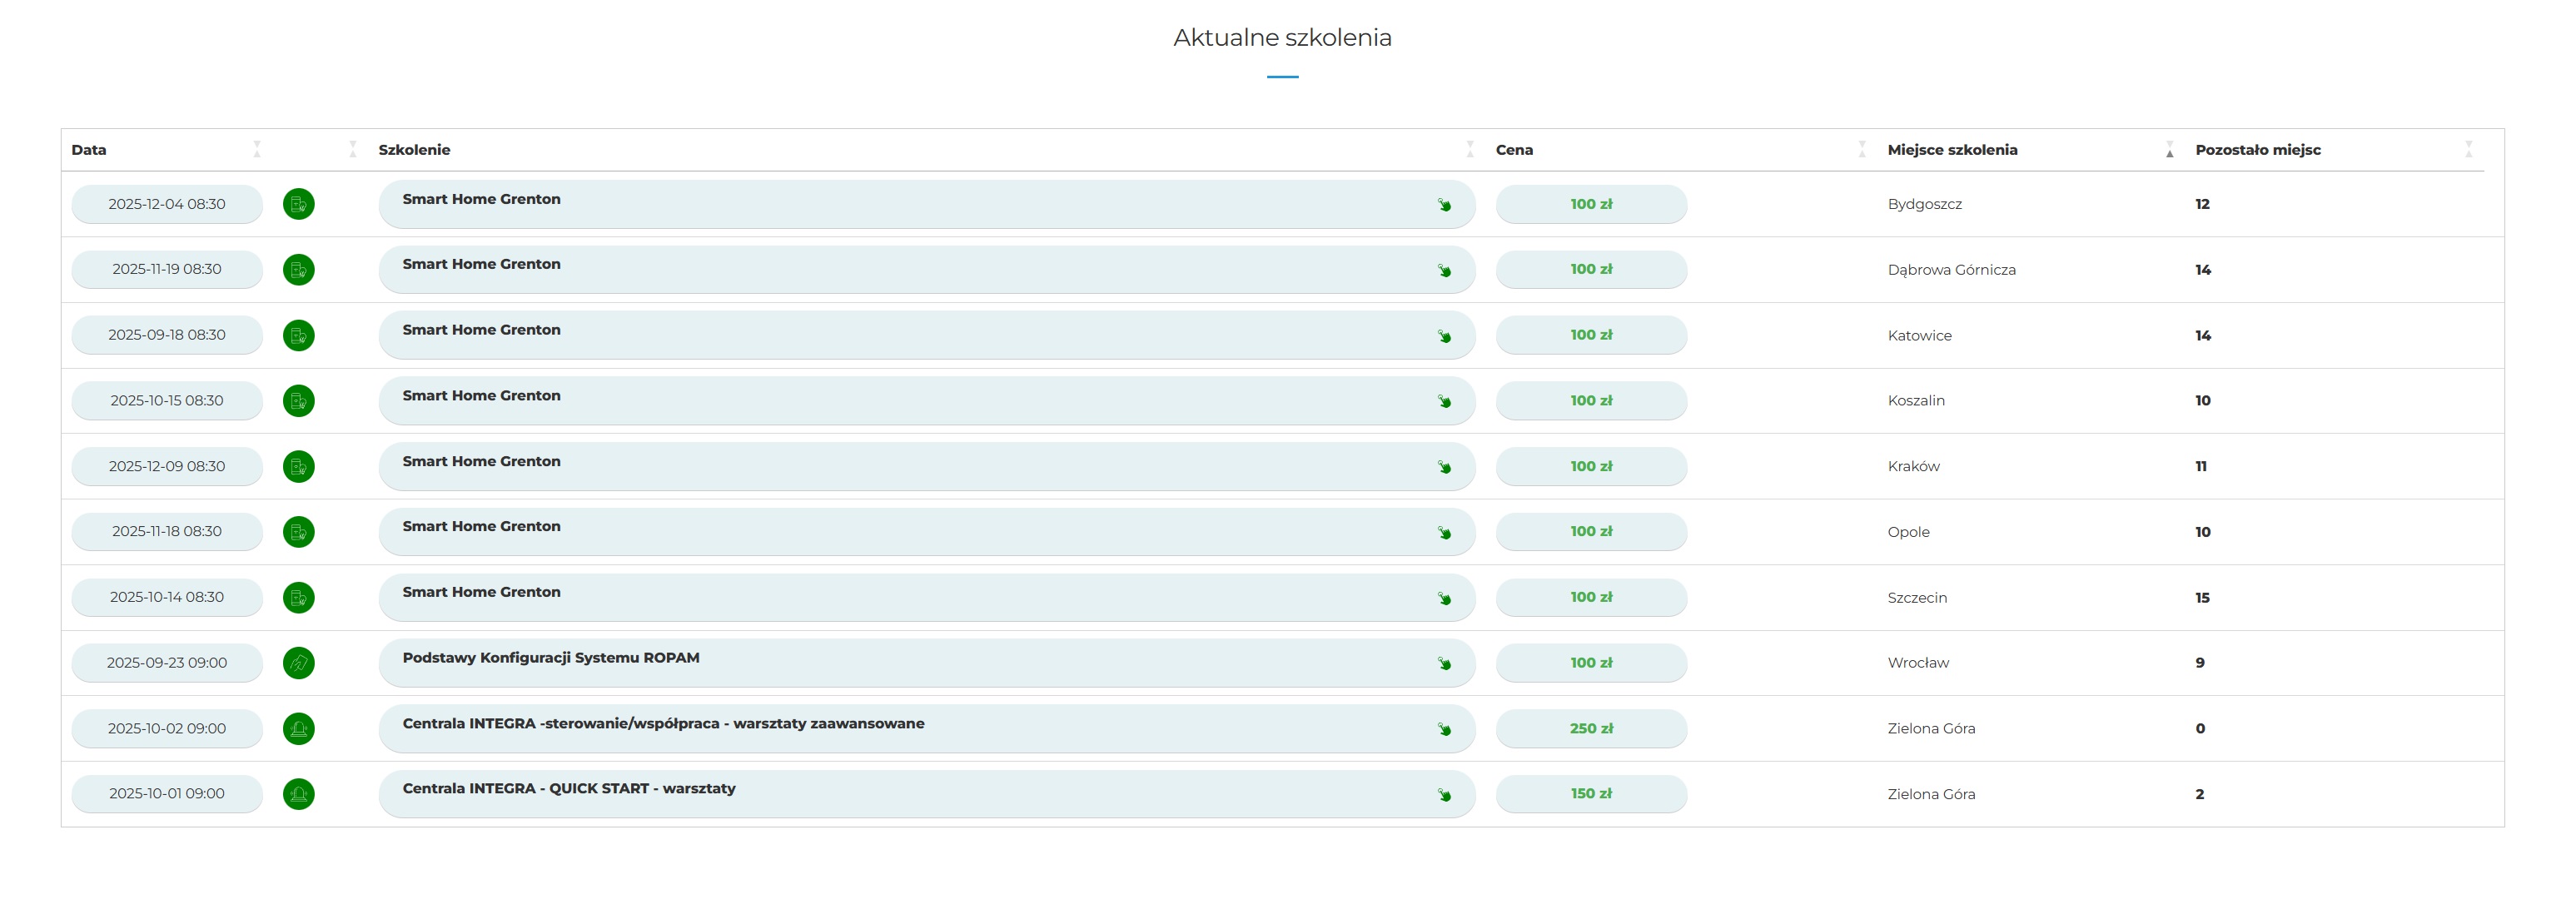Click 100 zł price in Szczecin row
This screenshot has height=924, width=2576.
(1591, 598)
